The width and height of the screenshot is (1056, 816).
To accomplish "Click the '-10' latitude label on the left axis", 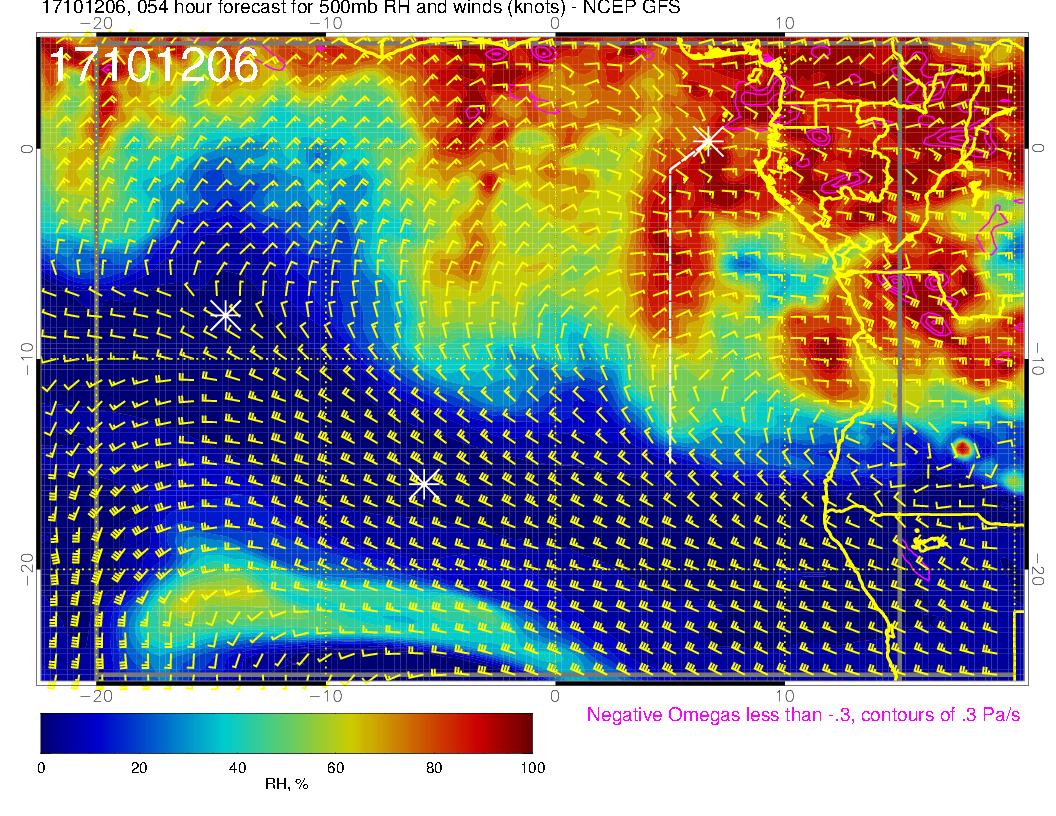I will [27, 359].
